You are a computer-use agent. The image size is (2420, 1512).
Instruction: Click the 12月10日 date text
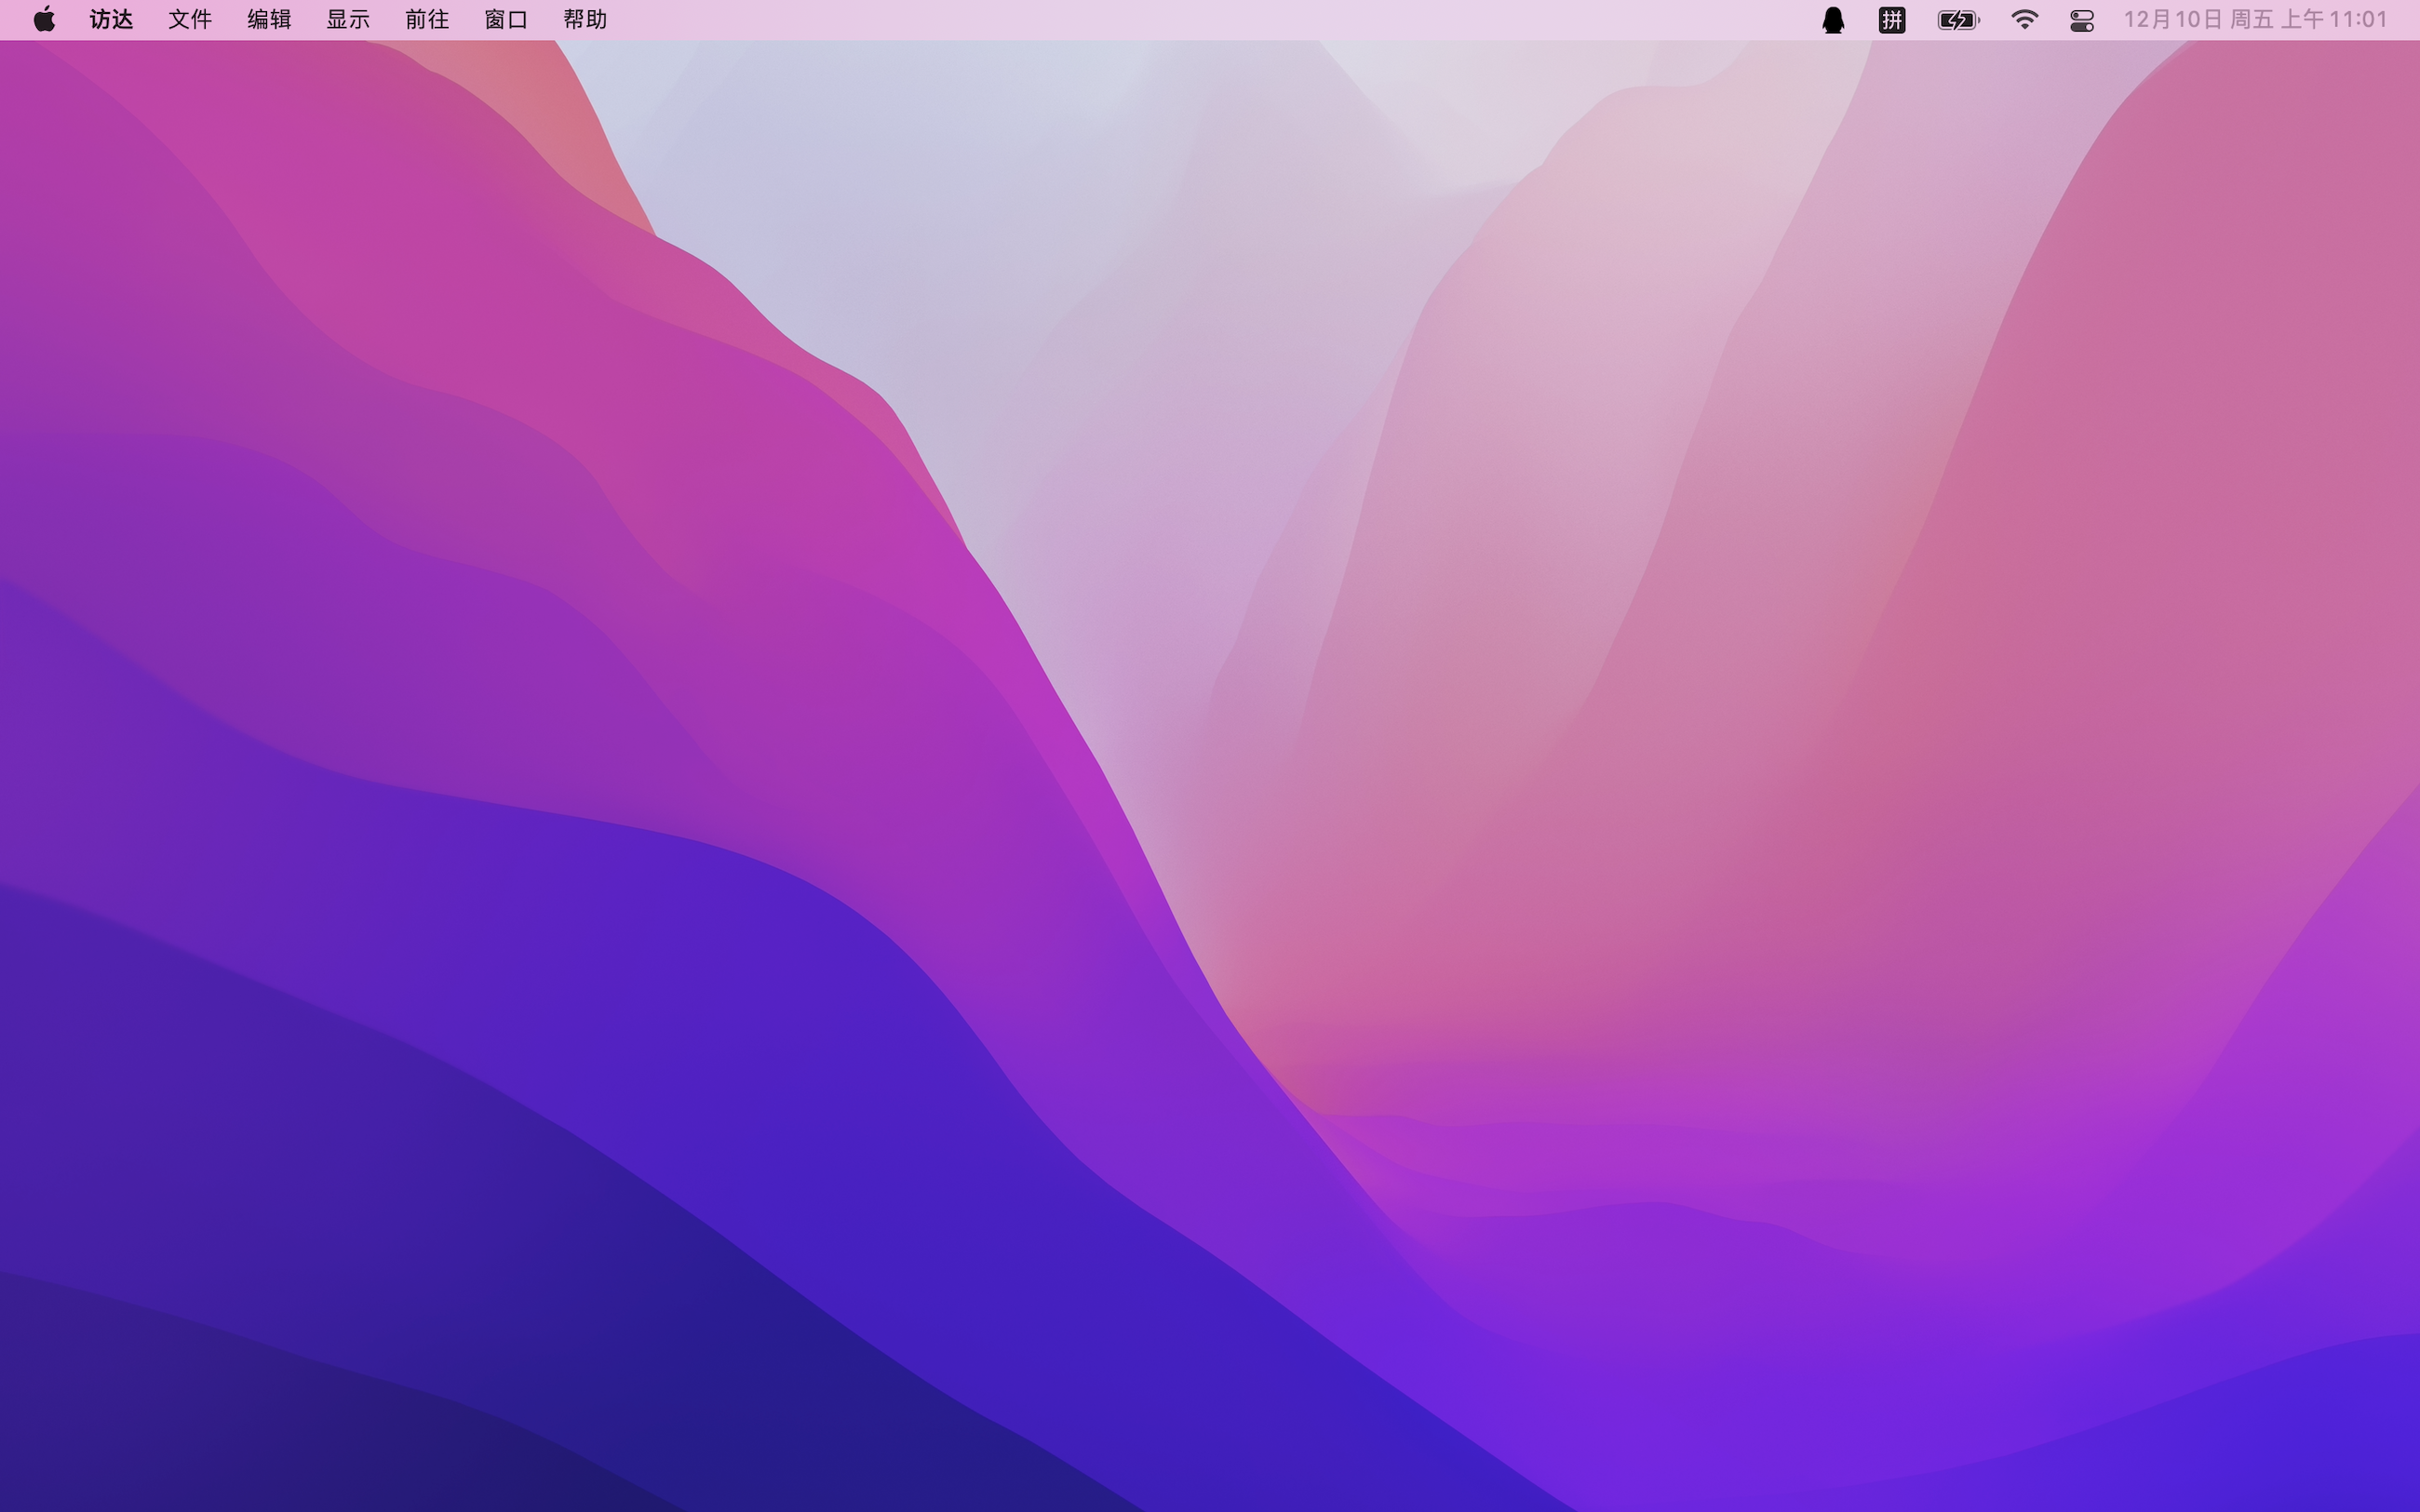coord(2172,20)
